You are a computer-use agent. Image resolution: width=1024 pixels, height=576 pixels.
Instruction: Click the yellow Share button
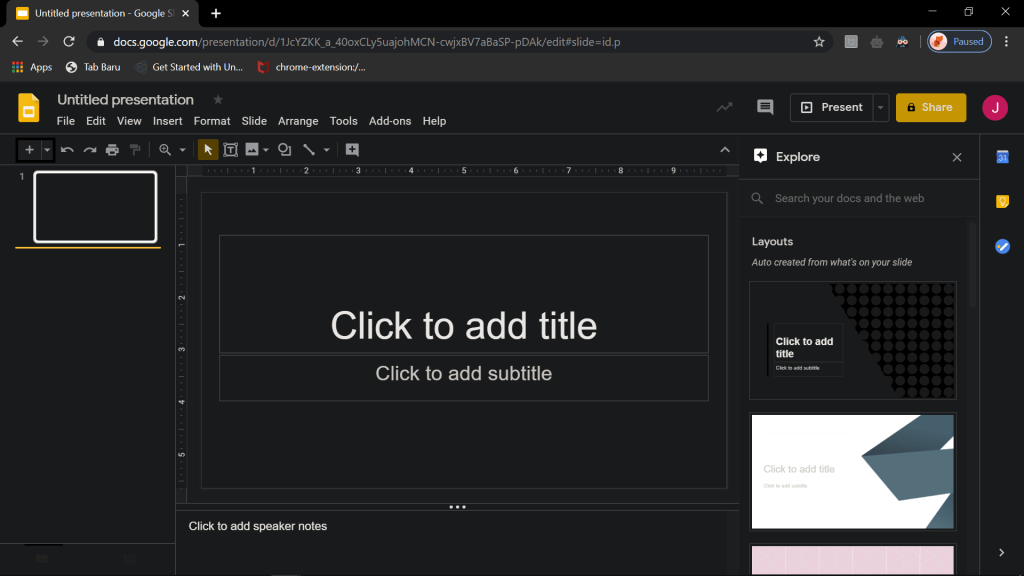tap(930, 107)
